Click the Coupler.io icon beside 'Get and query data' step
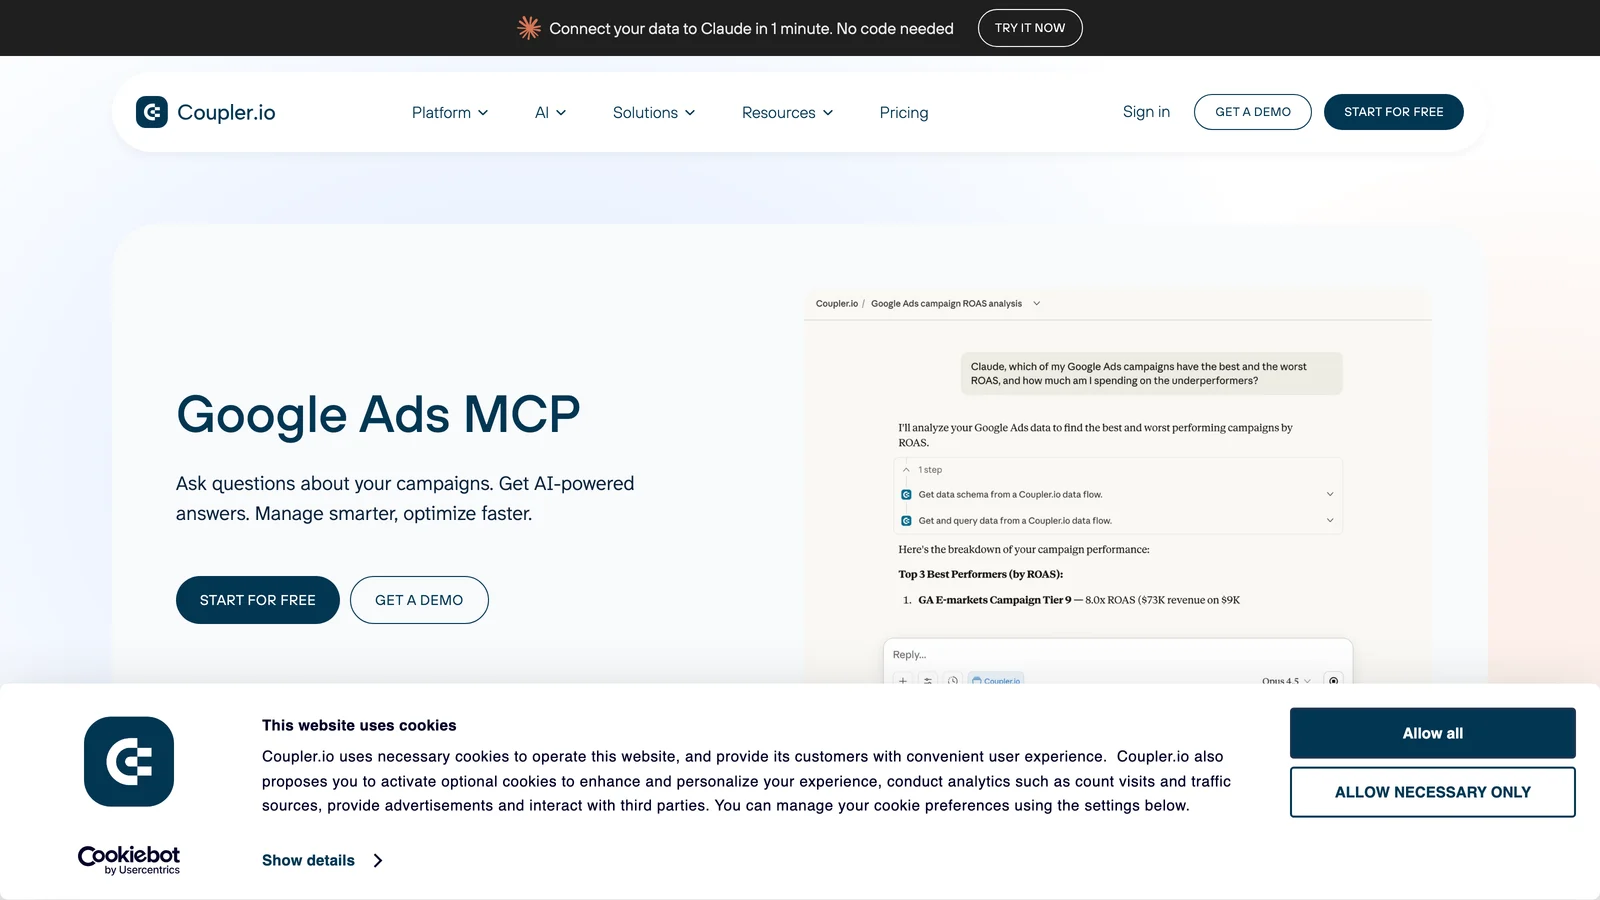 point(906,521)
